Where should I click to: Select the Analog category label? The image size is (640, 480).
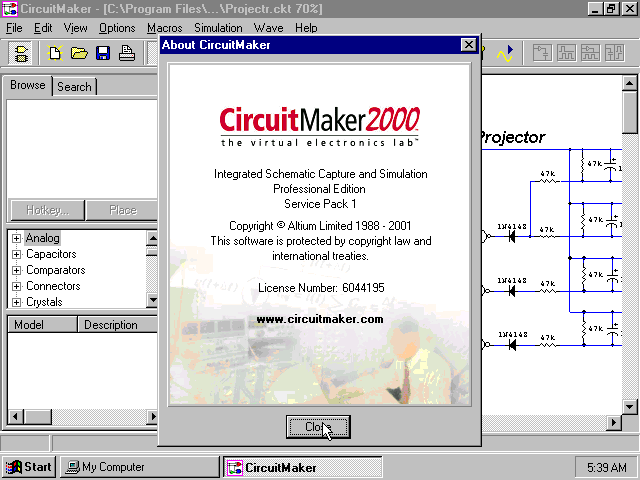pyautogui.click(x=42, y=238)
